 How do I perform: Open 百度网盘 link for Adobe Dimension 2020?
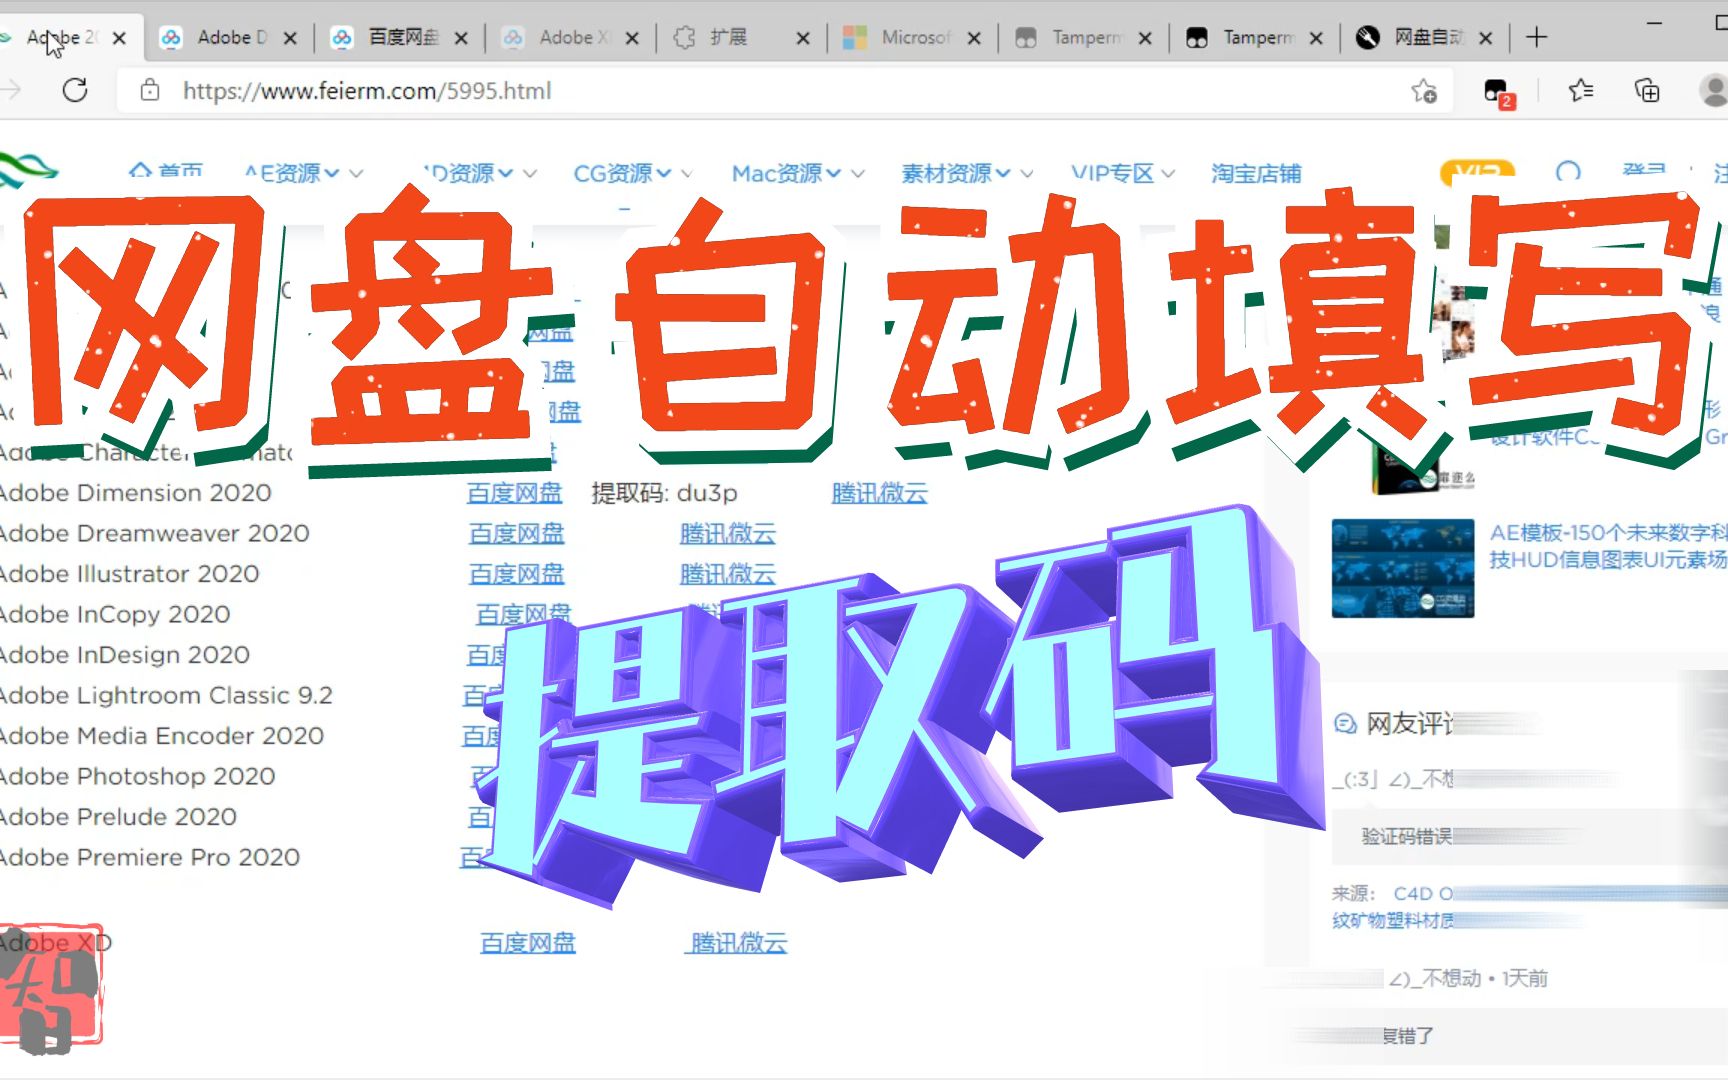coord(515,493)
